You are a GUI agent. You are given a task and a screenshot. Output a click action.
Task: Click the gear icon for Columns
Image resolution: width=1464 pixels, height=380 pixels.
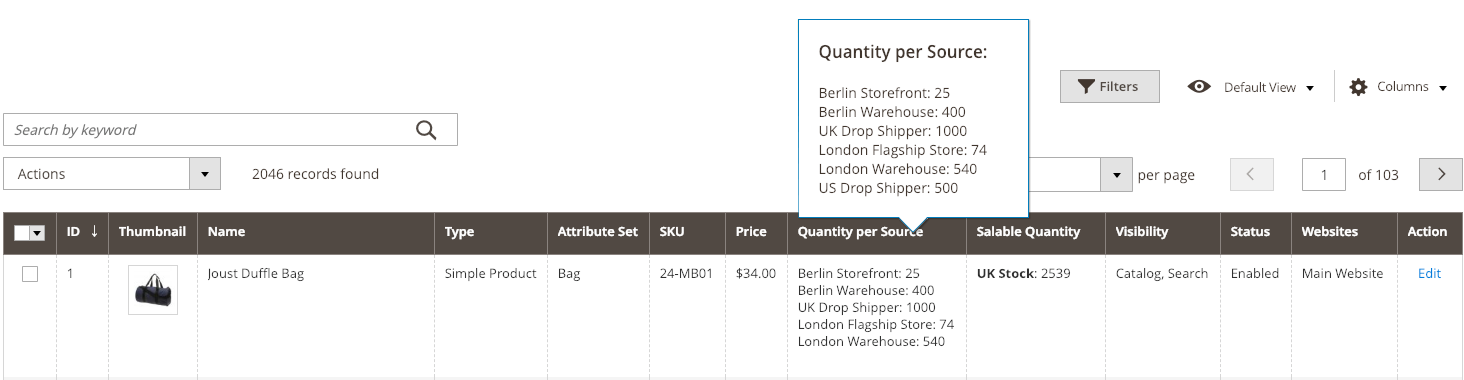(1358, 87)
